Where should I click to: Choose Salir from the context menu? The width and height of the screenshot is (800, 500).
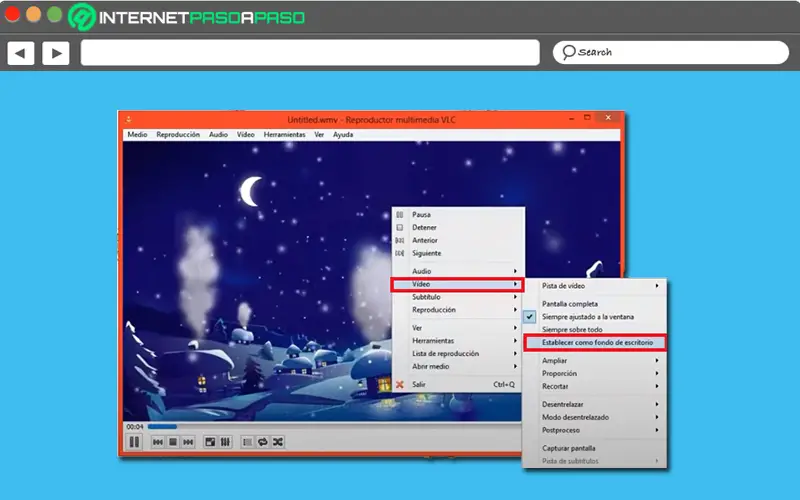coord(458,385)
